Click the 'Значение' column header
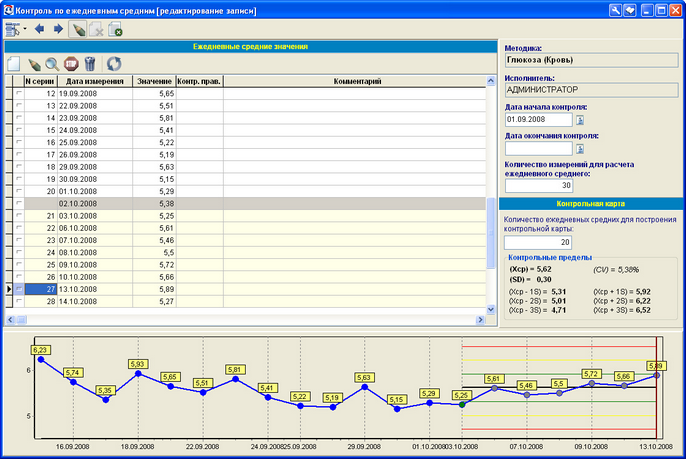 (154, 81)
